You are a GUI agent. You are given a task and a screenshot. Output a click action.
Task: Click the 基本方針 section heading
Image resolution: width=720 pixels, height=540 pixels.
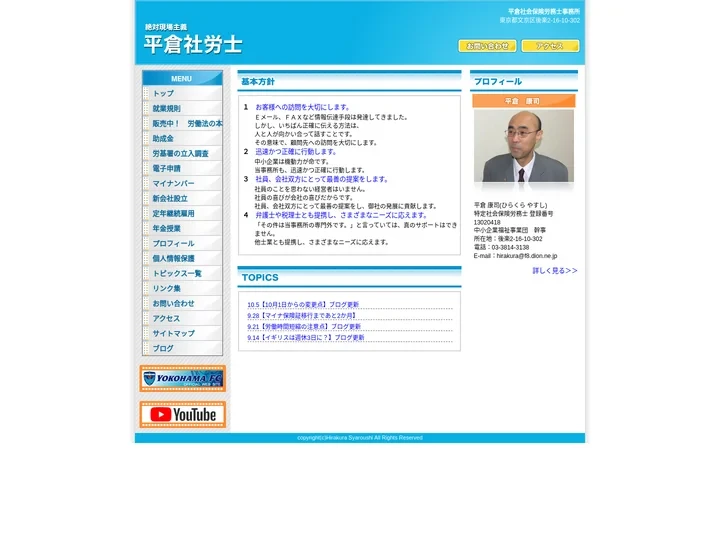tap(258, 82)
